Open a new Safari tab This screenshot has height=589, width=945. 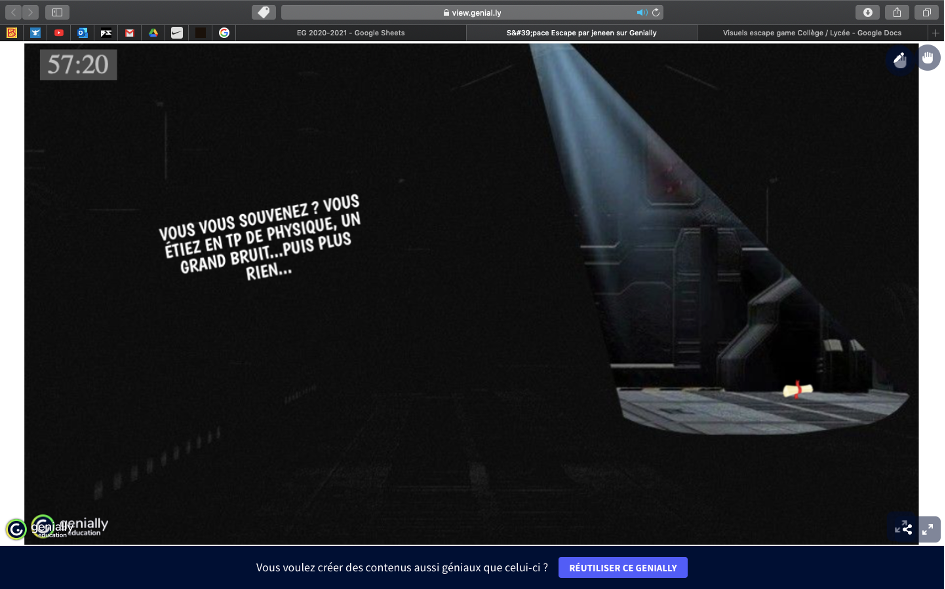[936, 33]
